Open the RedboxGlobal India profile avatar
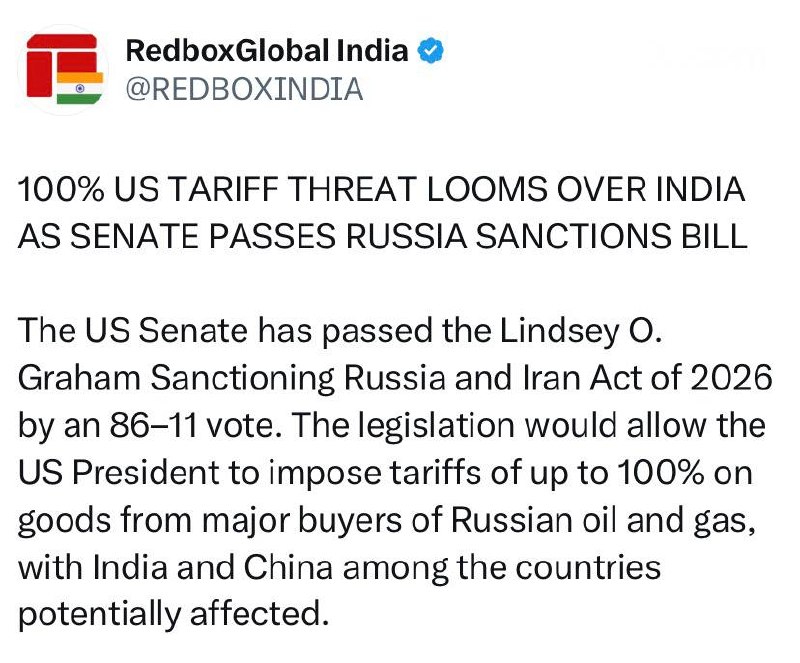The height and width of the screenshot is (663, 800). click(x=63, y=69)
